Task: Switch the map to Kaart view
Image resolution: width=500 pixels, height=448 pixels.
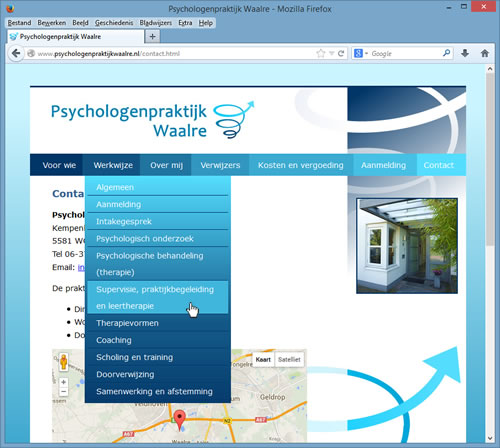Action: coord(263,359)
